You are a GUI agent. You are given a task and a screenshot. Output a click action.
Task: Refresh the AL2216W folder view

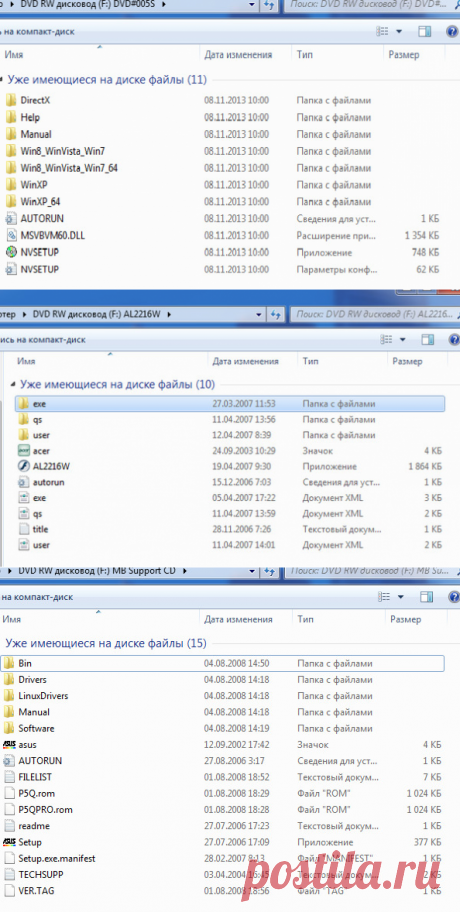click(274, 315)
